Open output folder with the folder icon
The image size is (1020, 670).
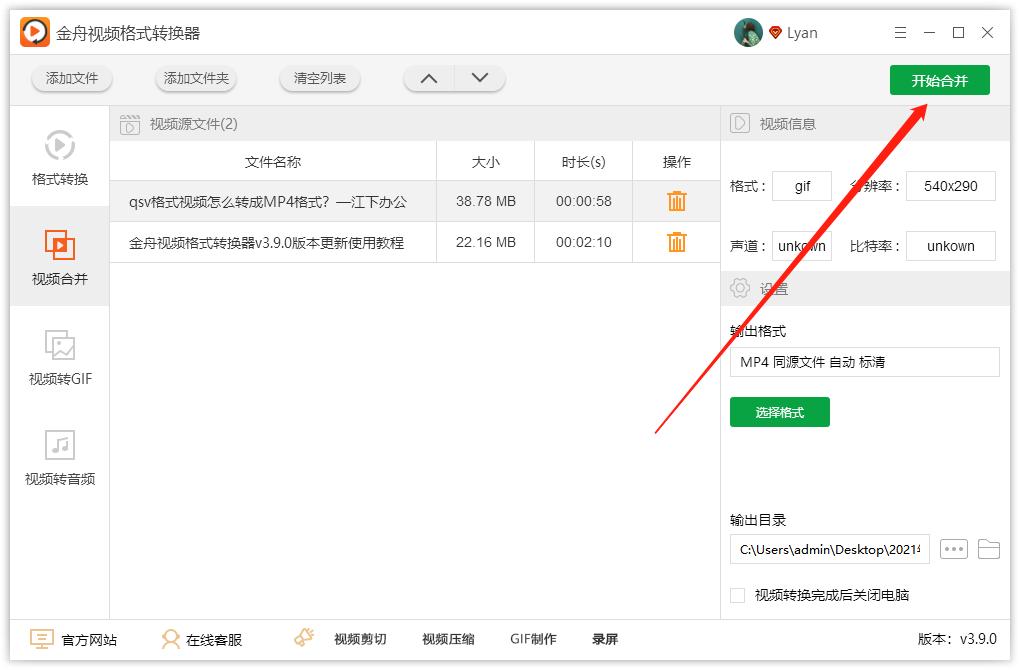988,549
